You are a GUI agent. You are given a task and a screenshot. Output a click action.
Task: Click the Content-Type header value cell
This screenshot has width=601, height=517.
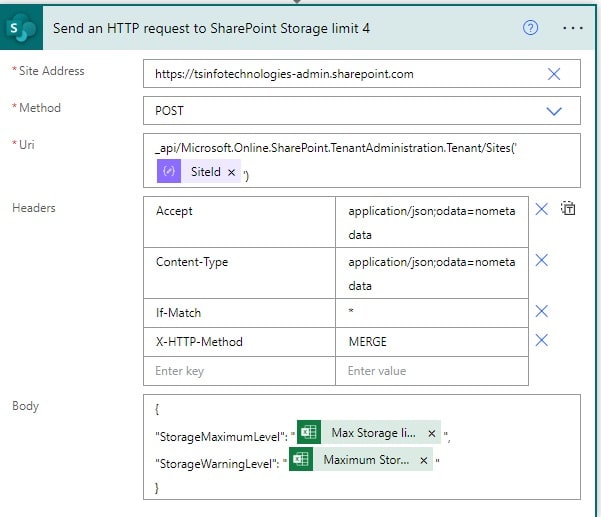click(432, 273)
